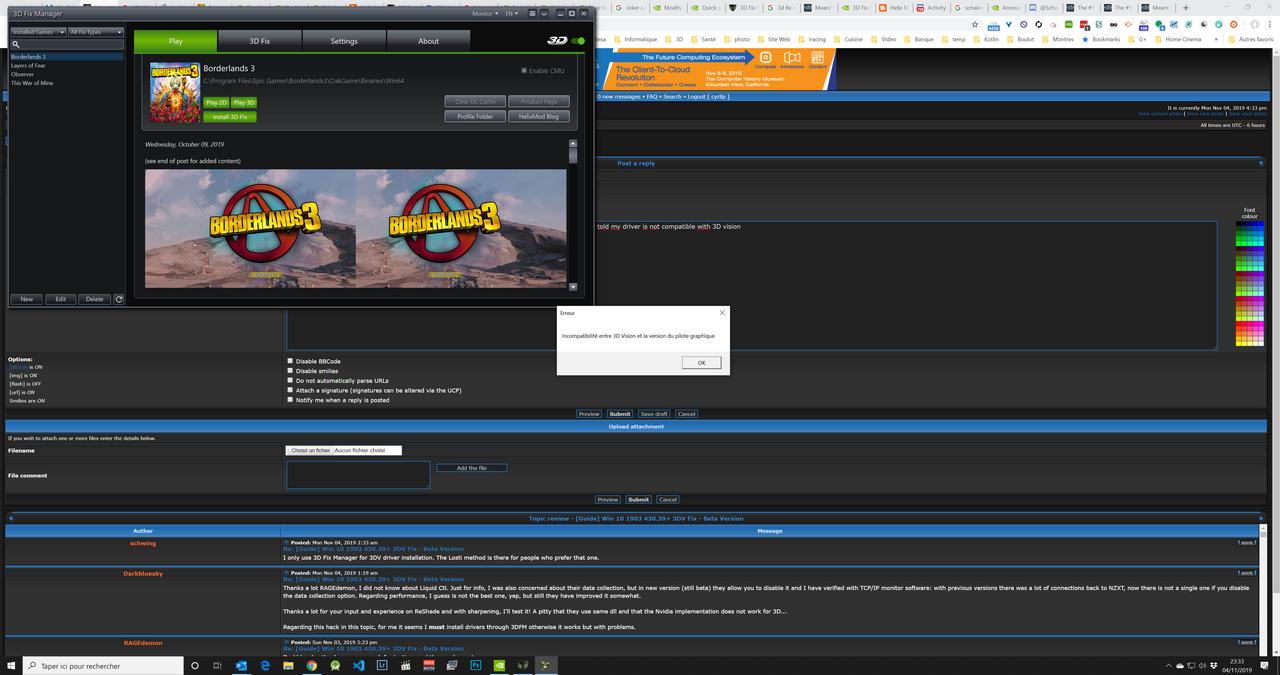Open the Monitor dropdown in title bar
1280x675 pixels.
pyautogui.click(x=485, y=14)
